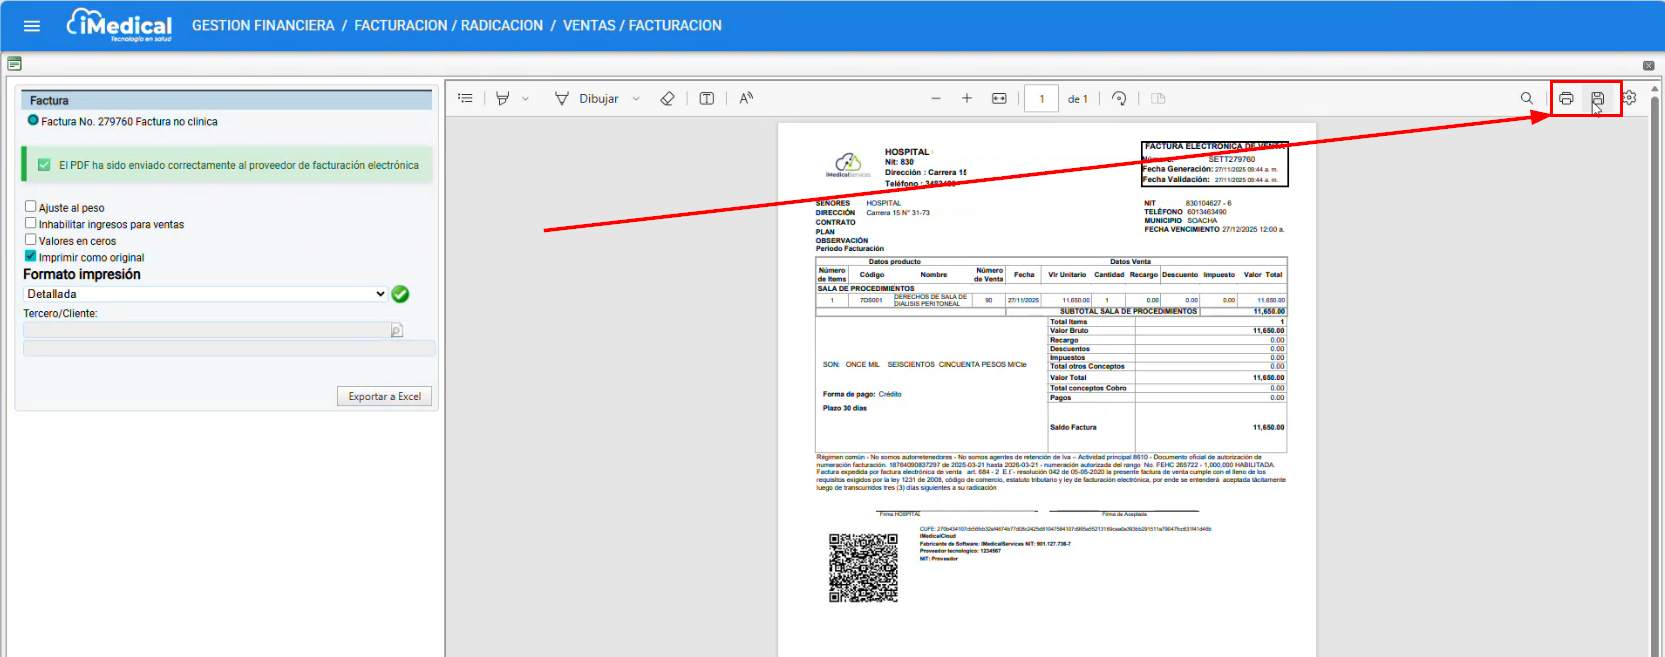Click the print icon in PDF toolbar

click(1566, 98)
